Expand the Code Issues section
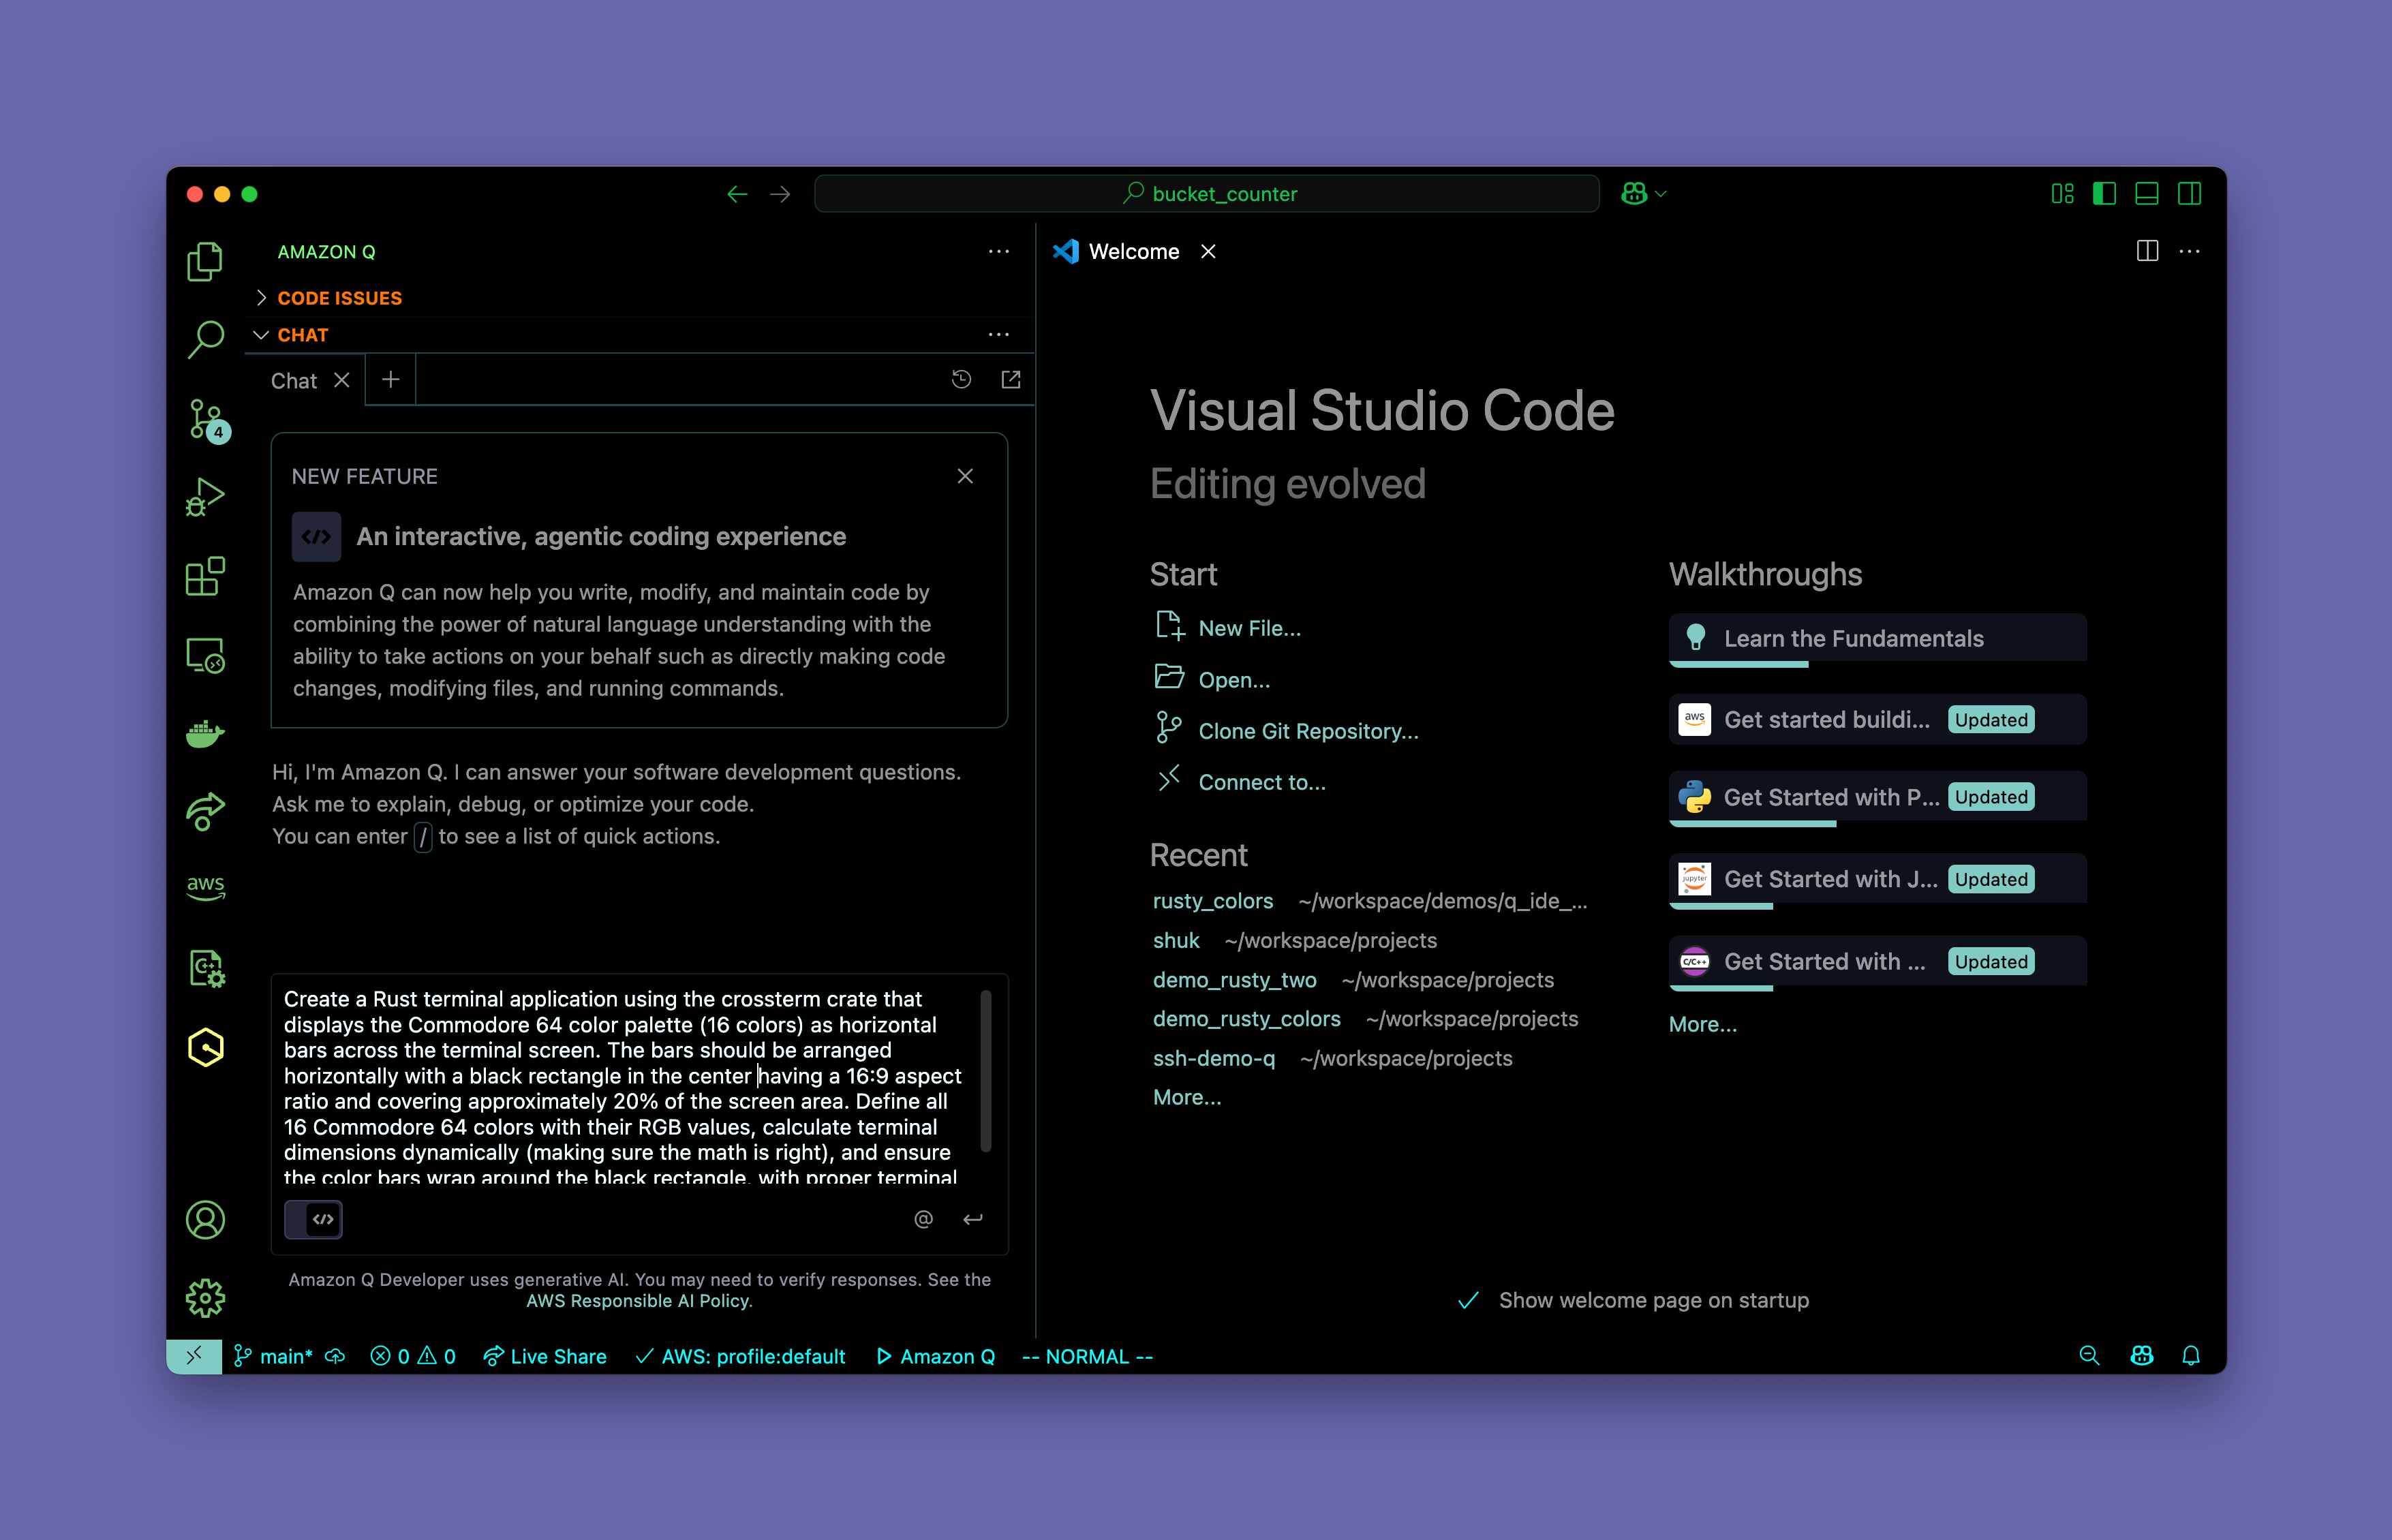Screen dimensions: 2392x1540 click(339, 298)
